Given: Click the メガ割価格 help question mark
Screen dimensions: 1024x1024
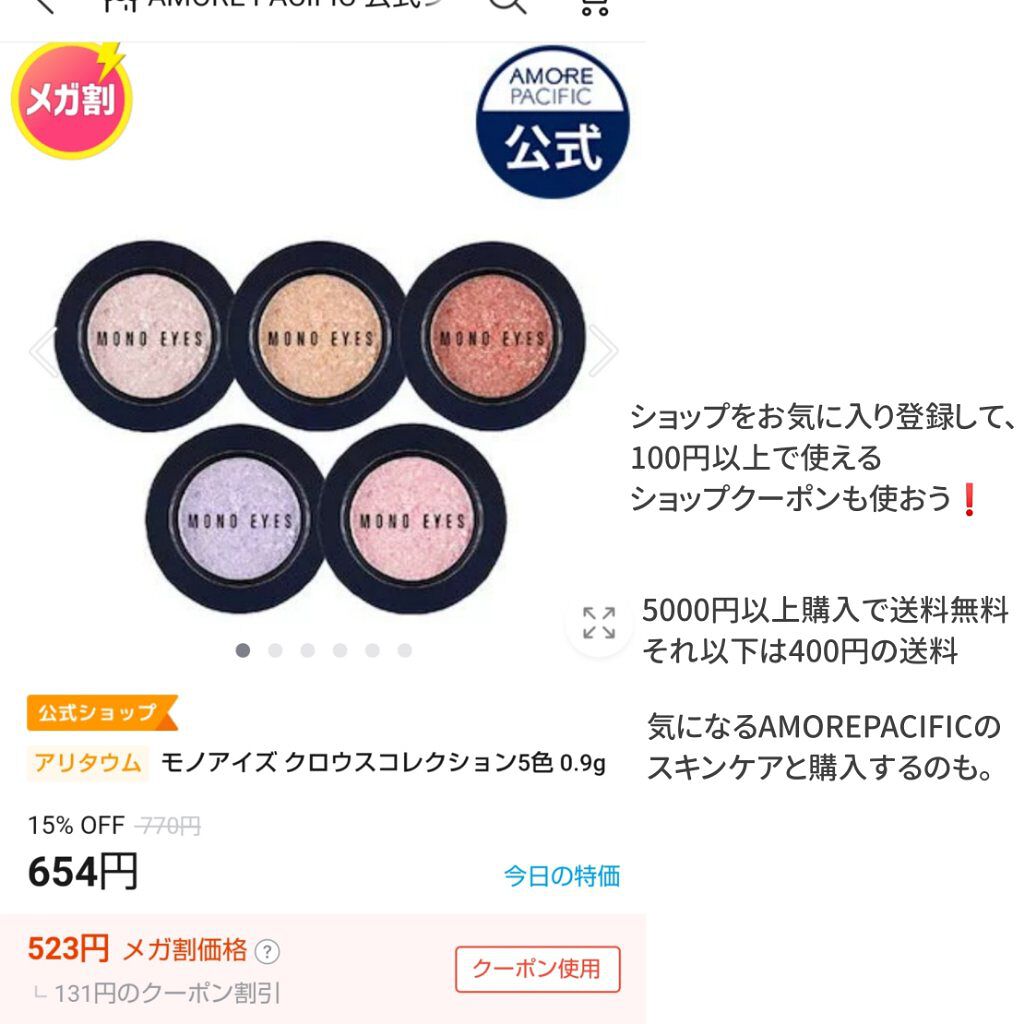Looking at the screenshot, I should tap(267, 952).
